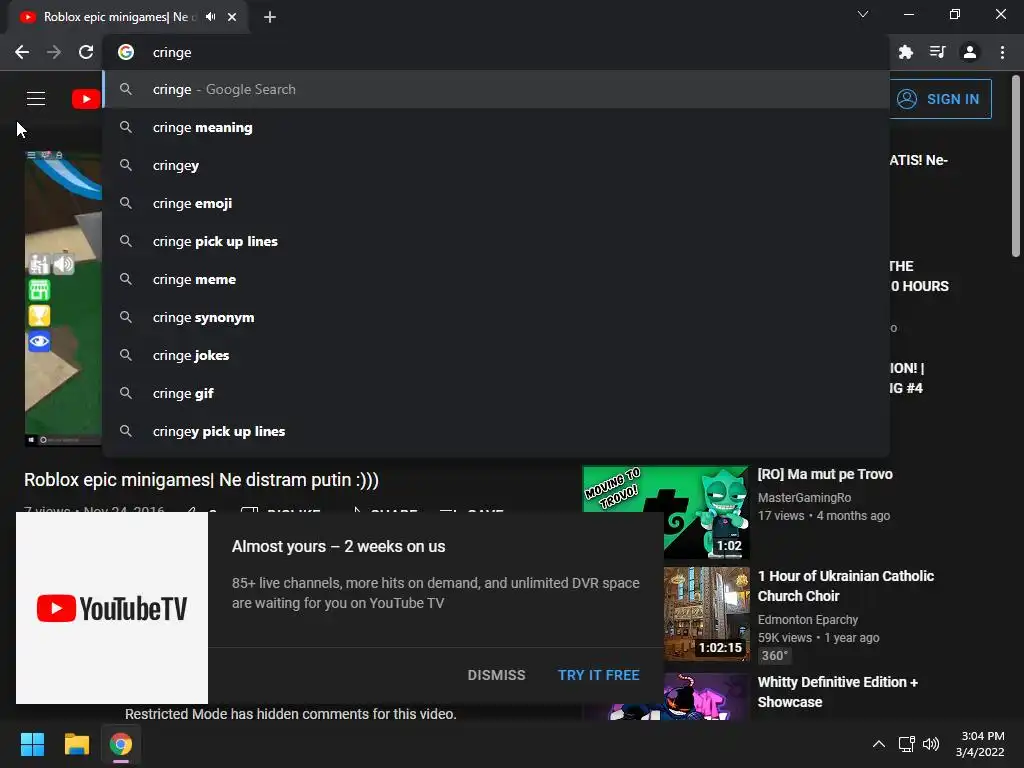
Task: Mute tab via the speaker icon on tab
Action: coord(210,17)
